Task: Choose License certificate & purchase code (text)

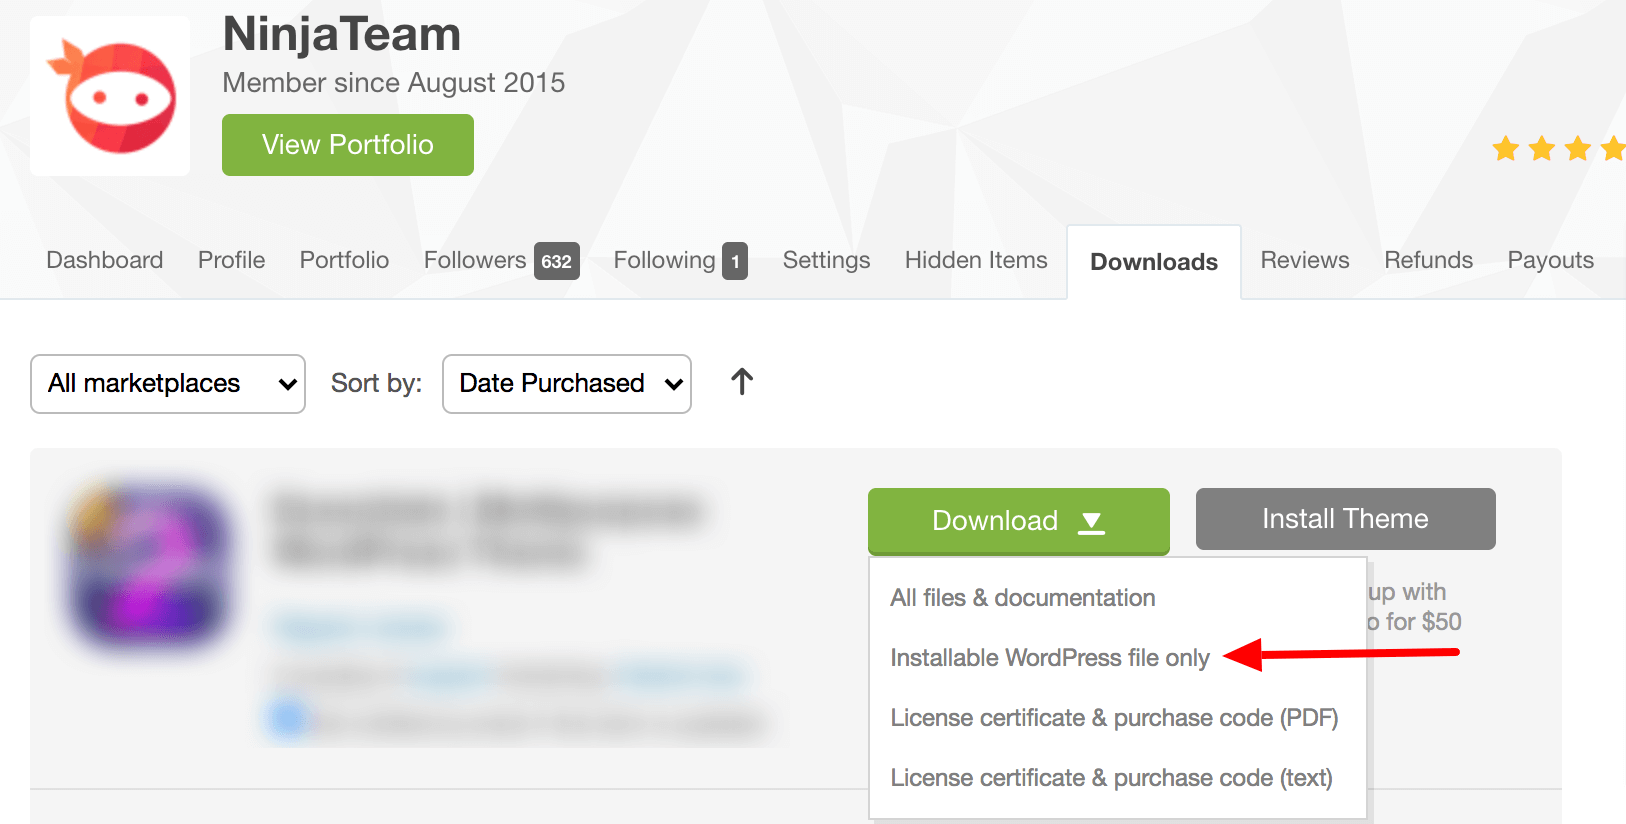Action: pos(1111,778)
